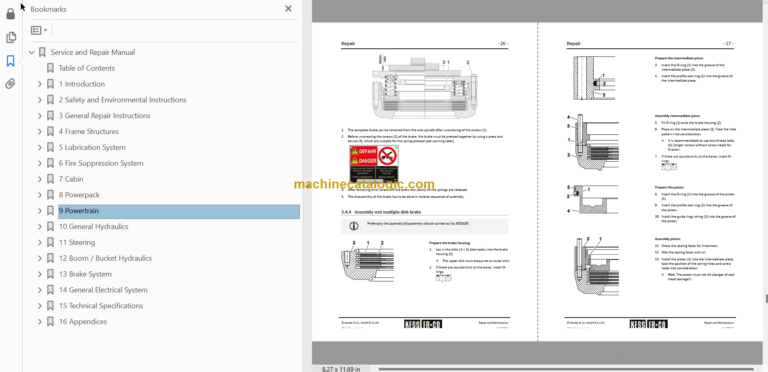Click the horizontal scrollbar at bottom
This screenshot has height=372, width=768.
[566, 369]
